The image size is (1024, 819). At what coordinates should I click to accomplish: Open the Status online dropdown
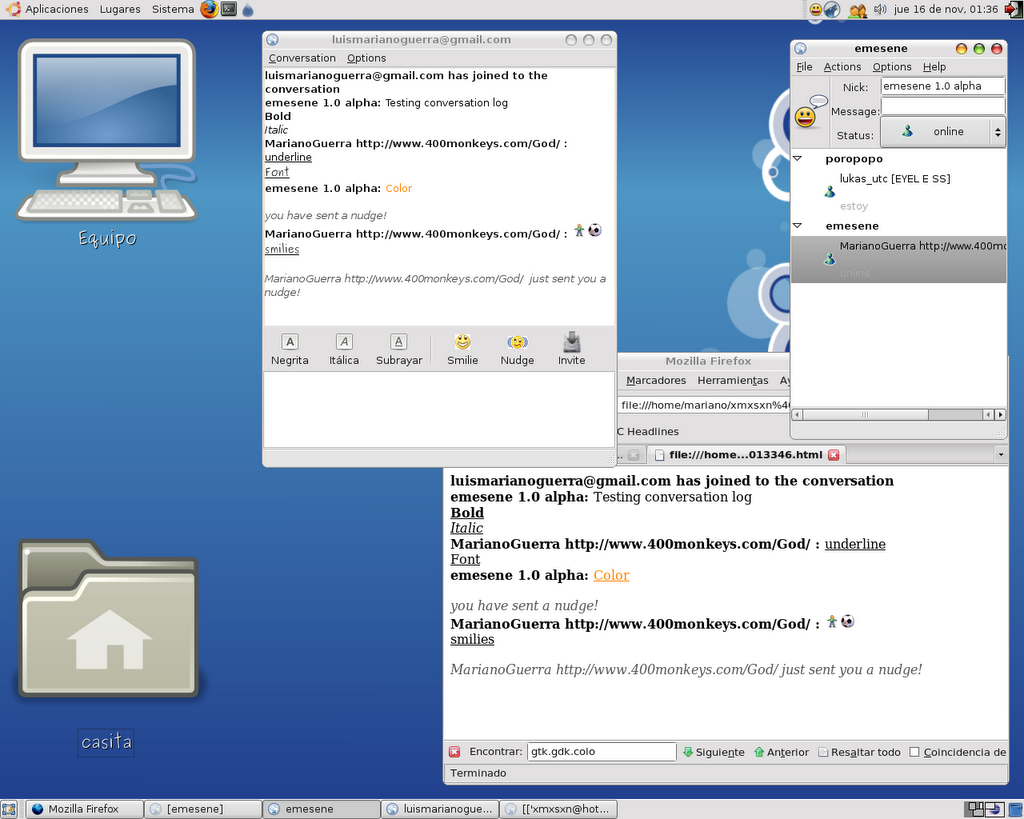click(942, 132)
